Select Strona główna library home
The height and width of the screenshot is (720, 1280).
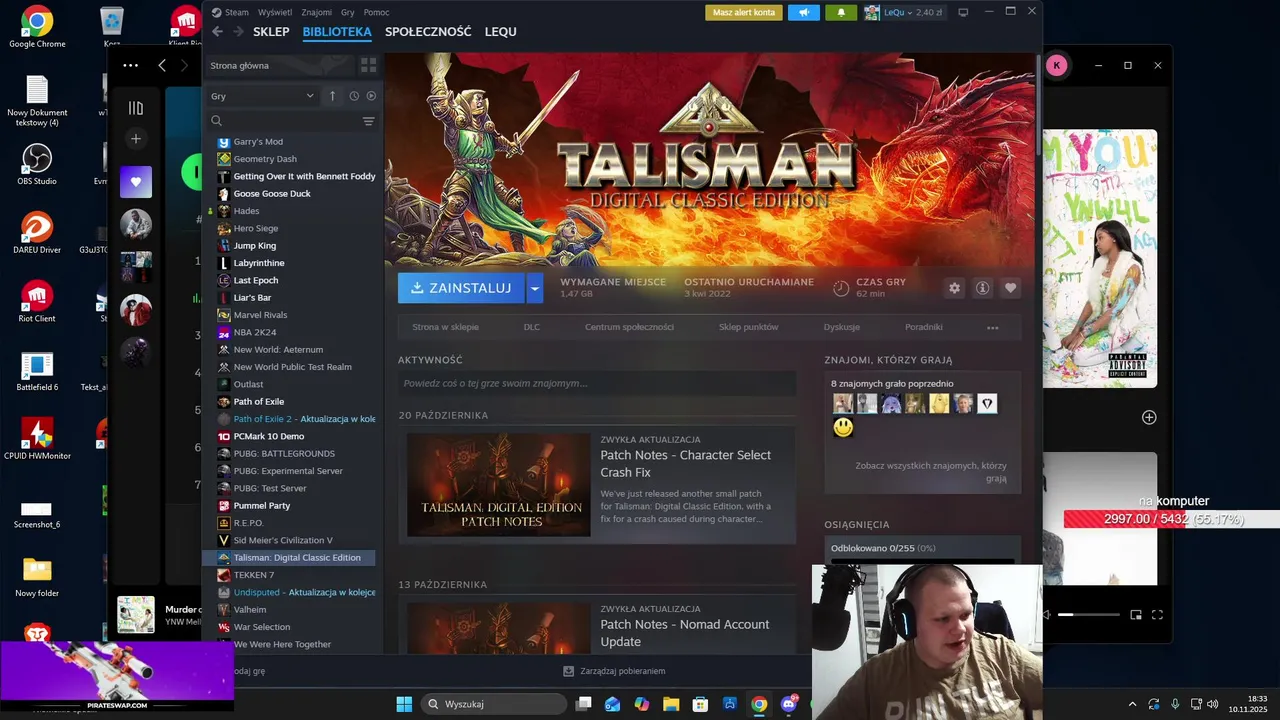coord(280,65)
